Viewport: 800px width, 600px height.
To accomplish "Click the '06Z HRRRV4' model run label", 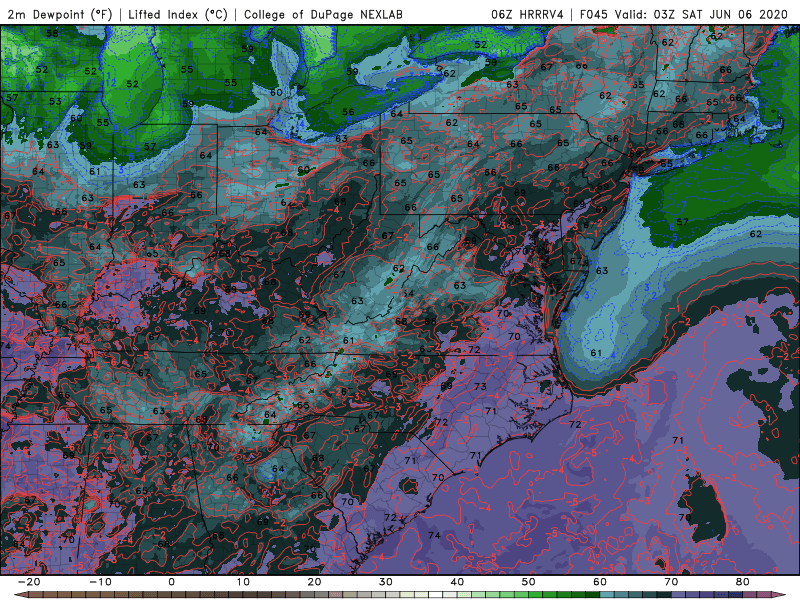I will click(x=527, y=14).
